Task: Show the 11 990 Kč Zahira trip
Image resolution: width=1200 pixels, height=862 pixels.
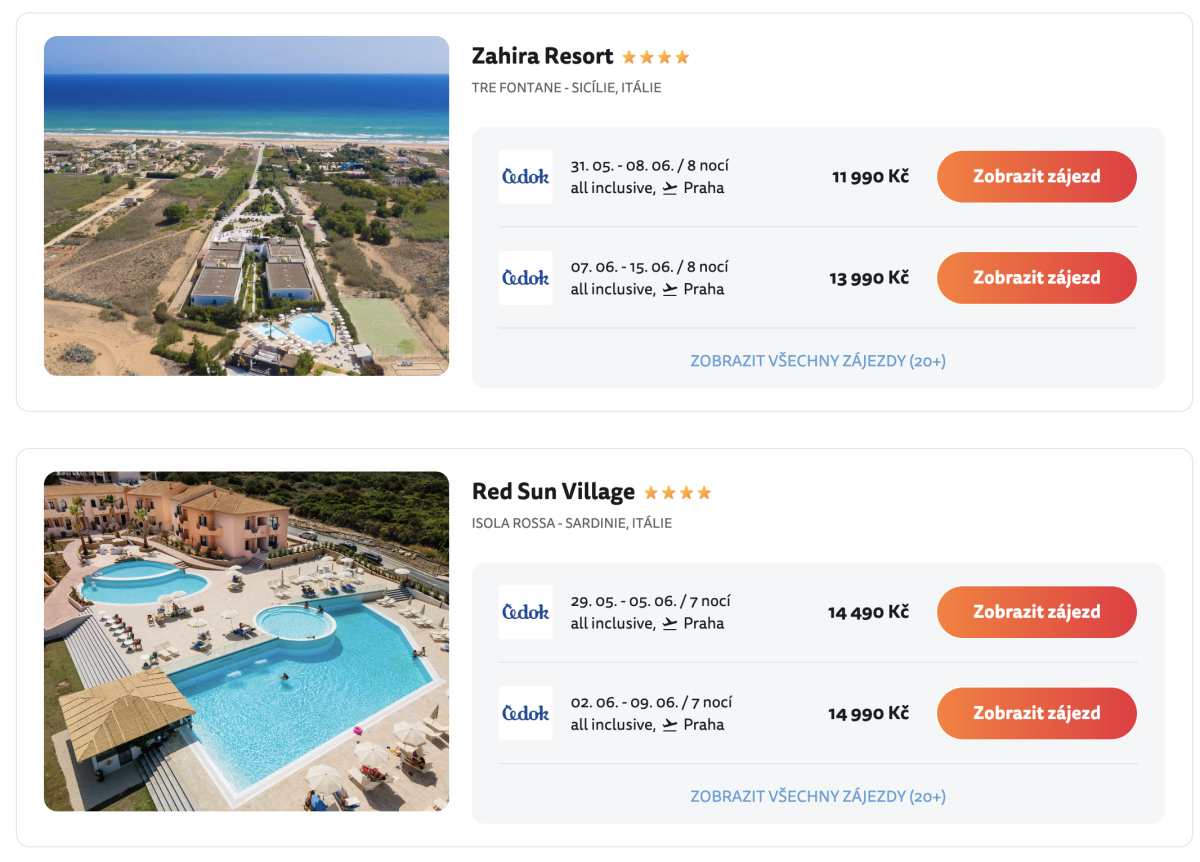Action: pyautogui.click(x=1036, y=177)
